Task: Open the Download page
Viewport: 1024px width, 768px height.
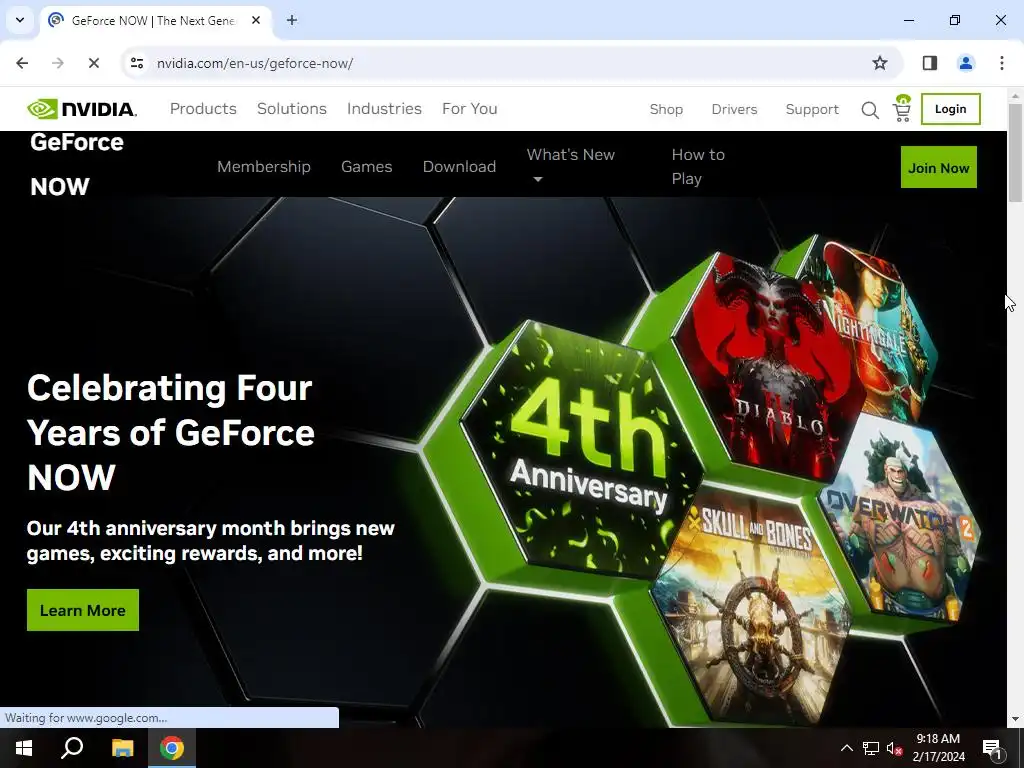Action: pyautogui.click(x=459, y=167)
